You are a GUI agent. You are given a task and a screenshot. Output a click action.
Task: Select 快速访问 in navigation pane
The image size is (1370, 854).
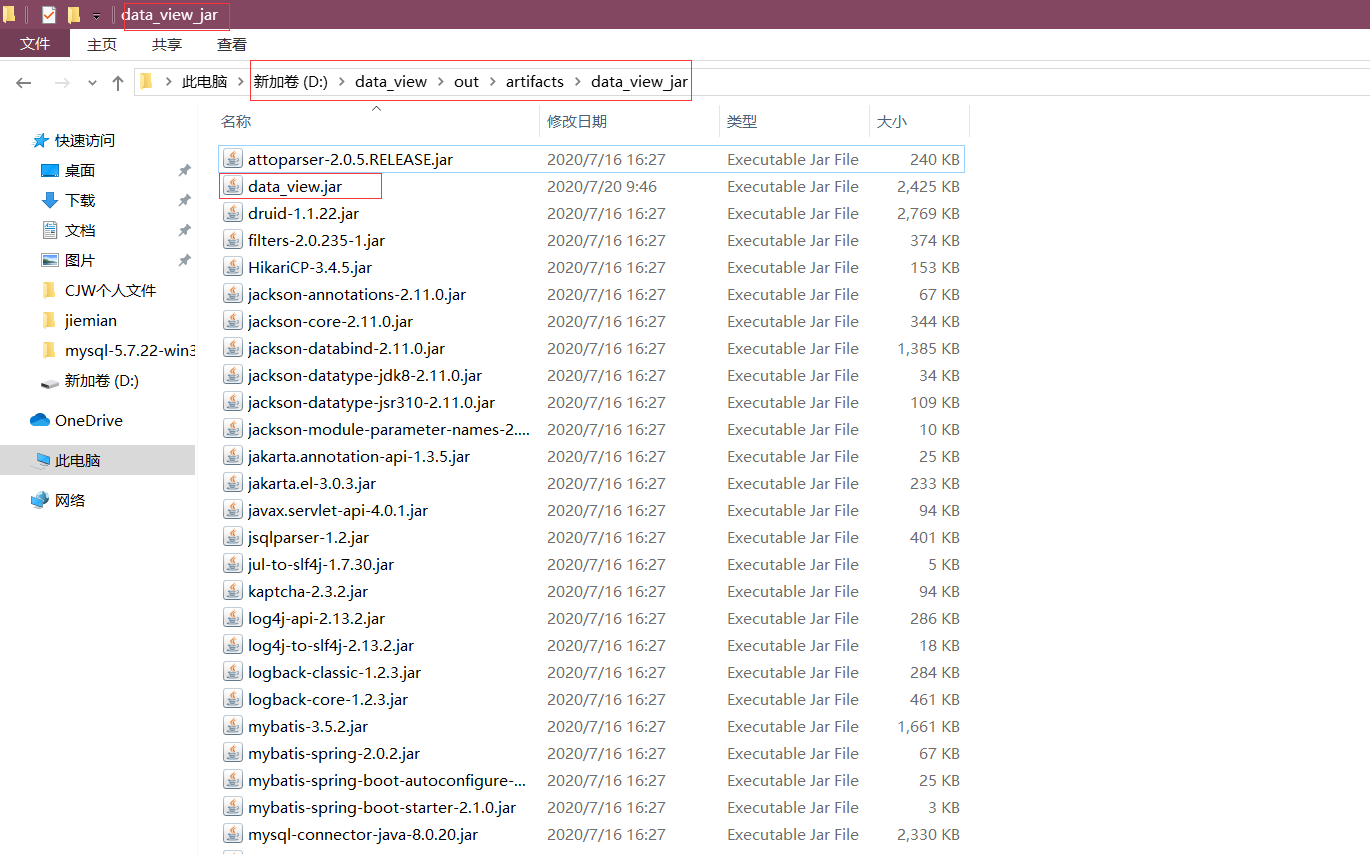(84, 141)
